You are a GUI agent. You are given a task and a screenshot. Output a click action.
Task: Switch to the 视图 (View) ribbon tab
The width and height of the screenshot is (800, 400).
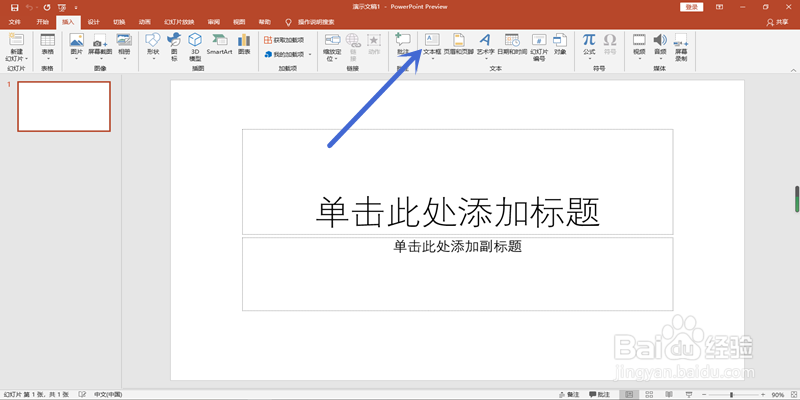[x=239, y=22]
